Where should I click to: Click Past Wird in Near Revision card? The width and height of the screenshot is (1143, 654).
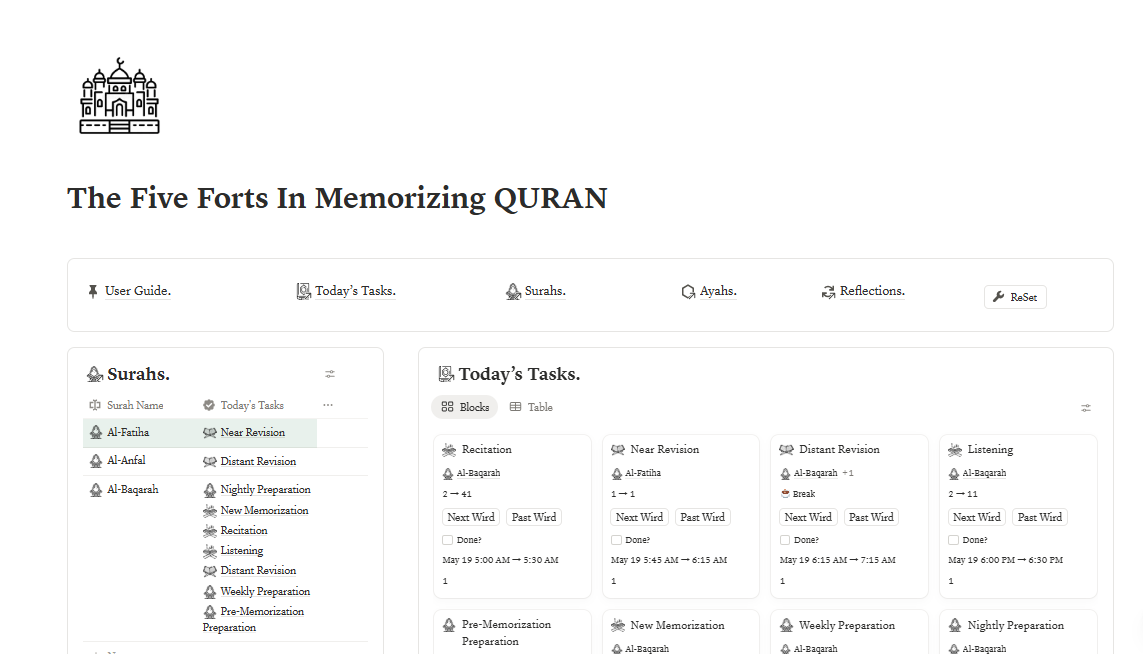pyautogui.click(x=703, y=517)
